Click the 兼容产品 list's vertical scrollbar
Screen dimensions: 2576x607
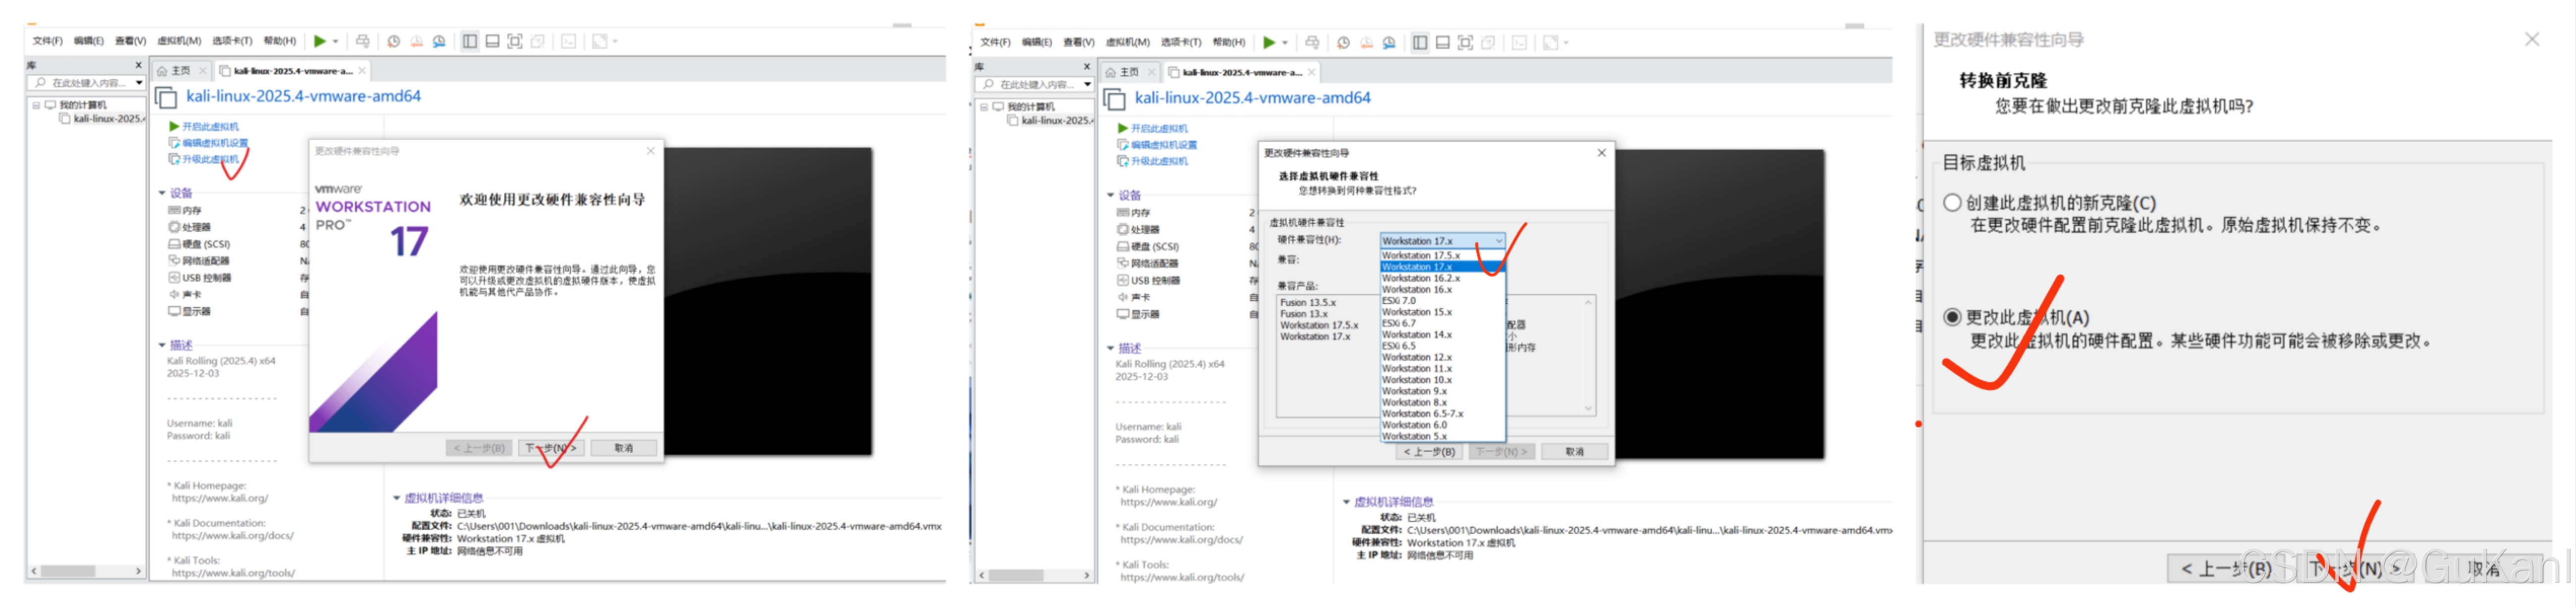(x=1587, y=355)
